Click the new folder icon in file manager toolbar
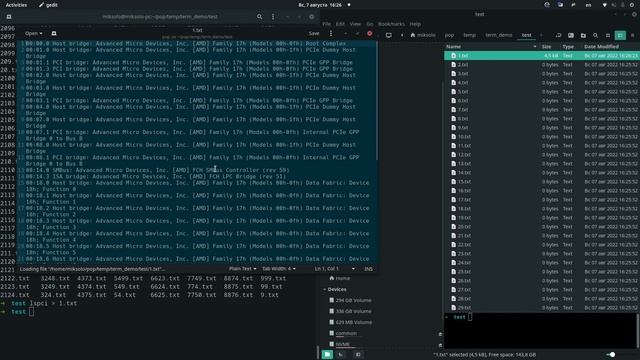Screen dimensions: 640x360 [x=583, y=36]
